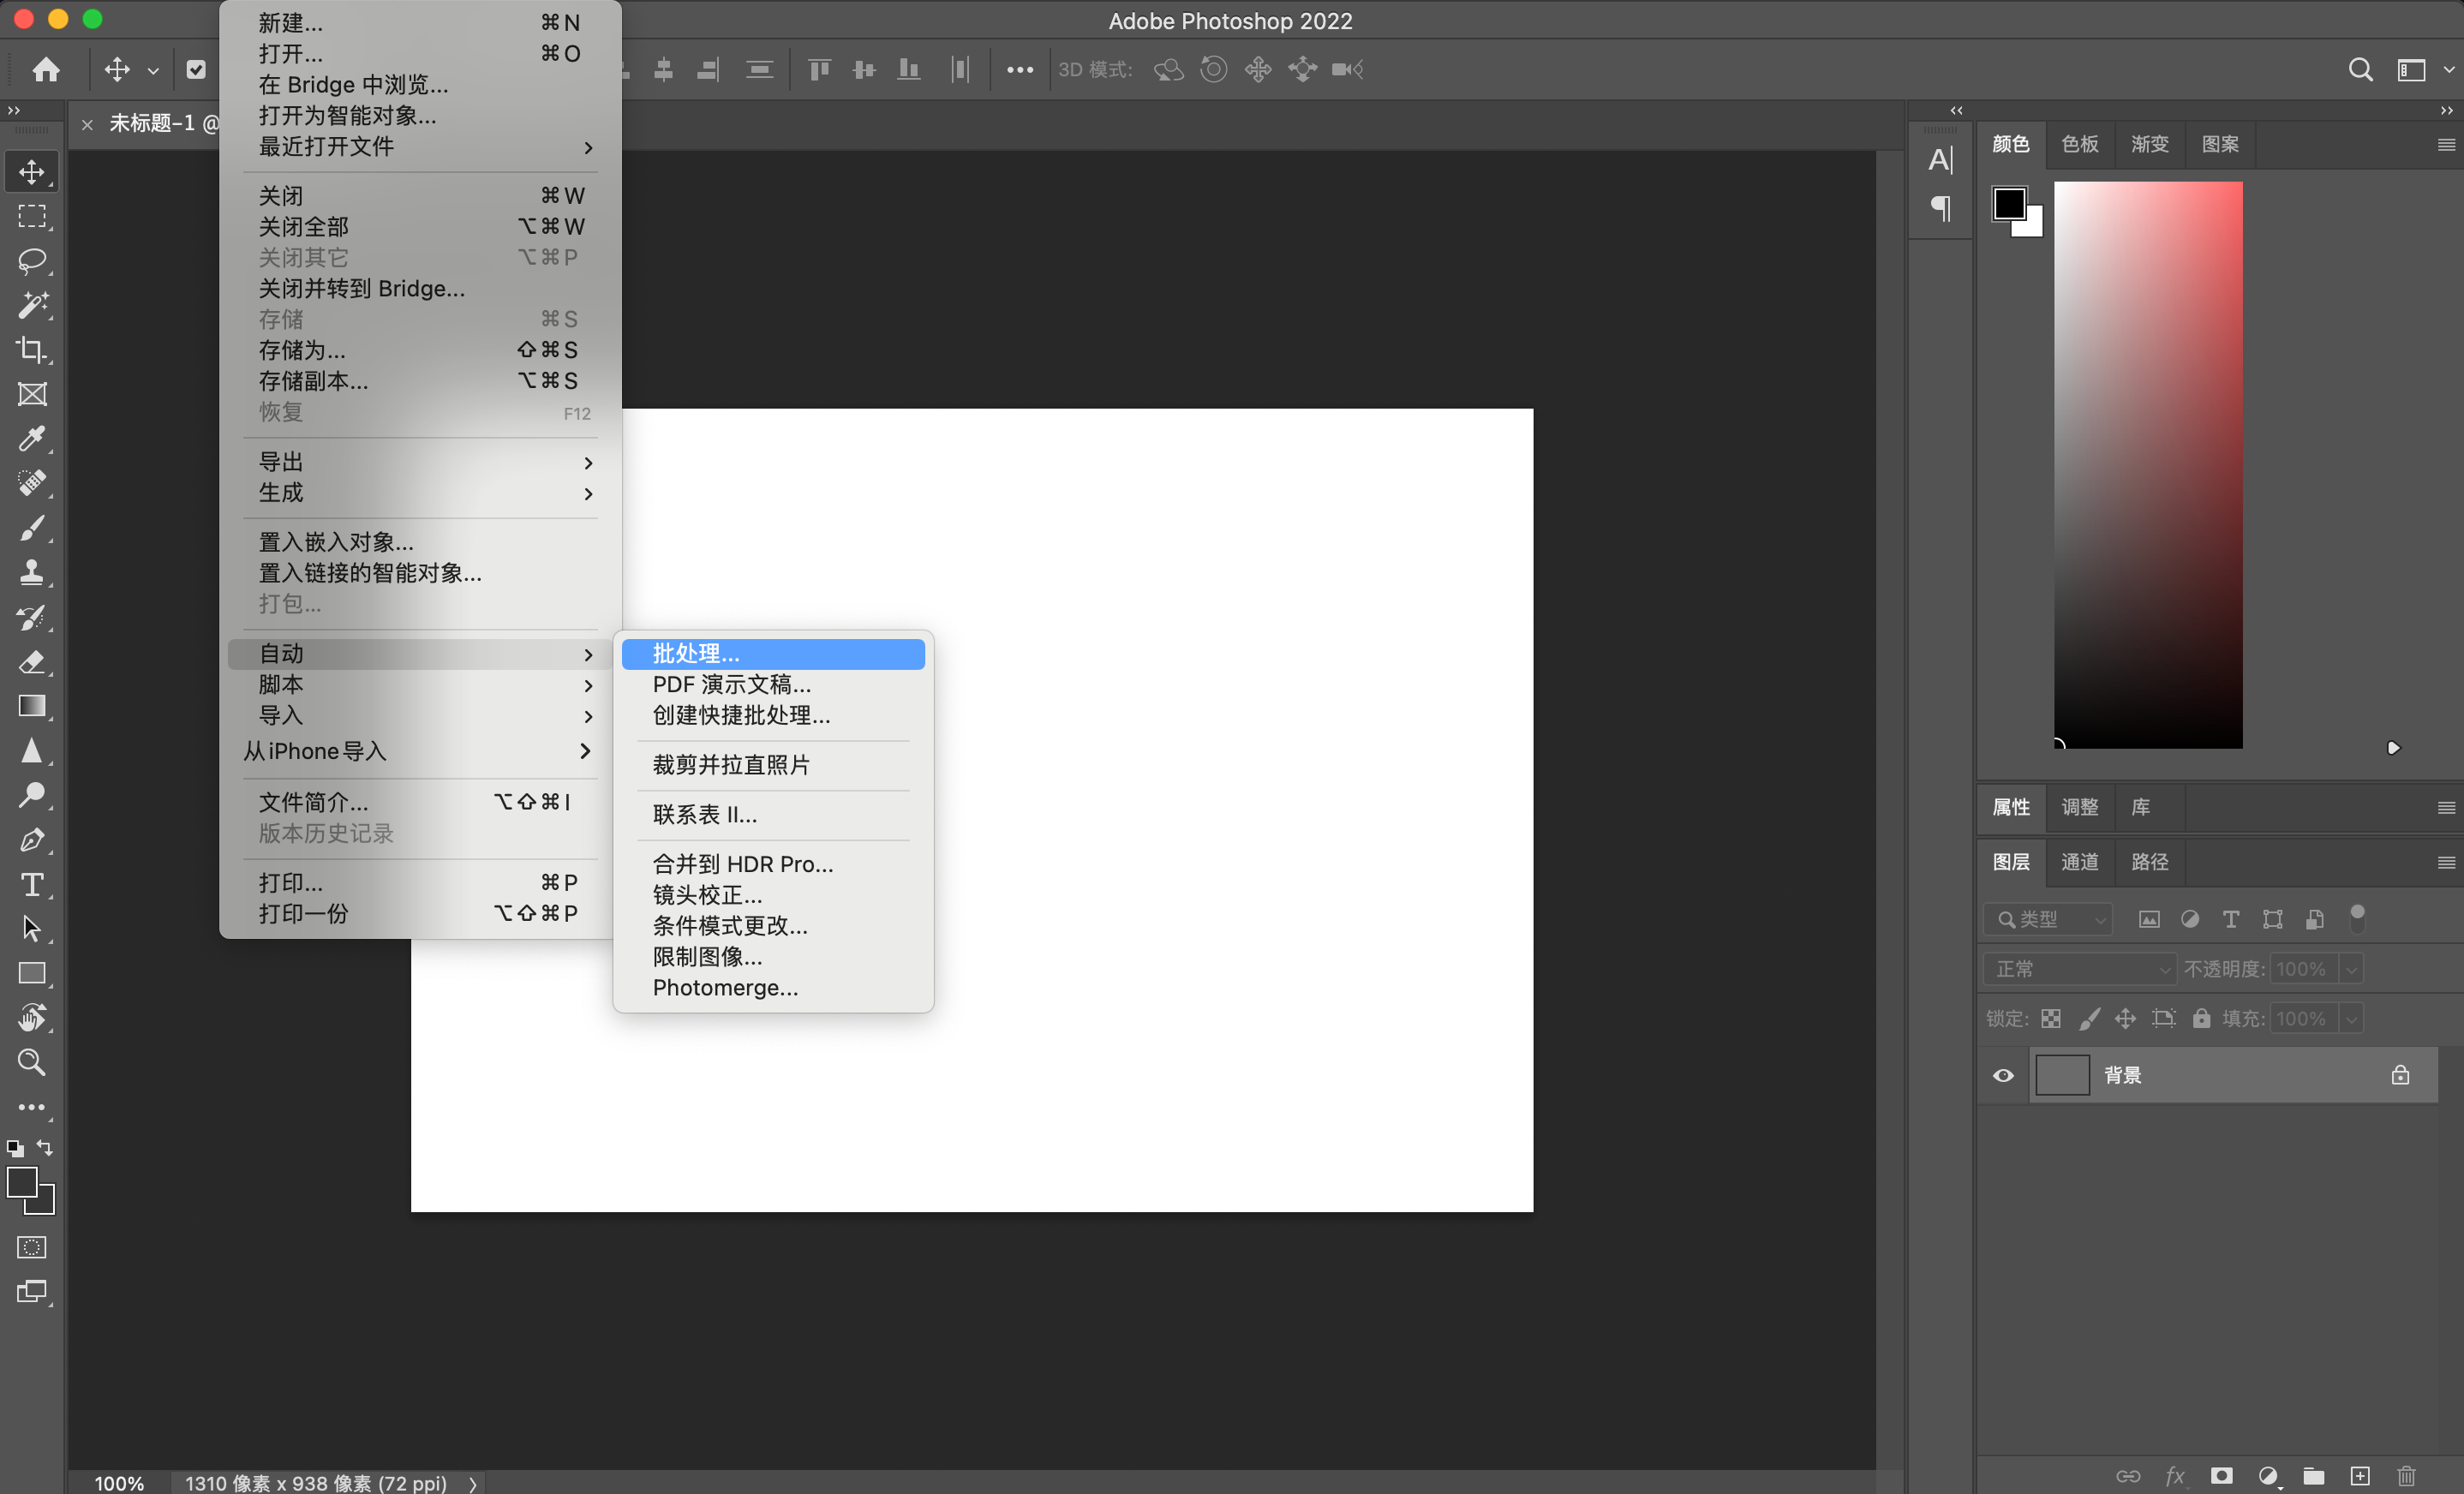Open the 类型 layer filter dropdown
This screenshot has height=1494, width=2464.
click(x=2047, y=919)
